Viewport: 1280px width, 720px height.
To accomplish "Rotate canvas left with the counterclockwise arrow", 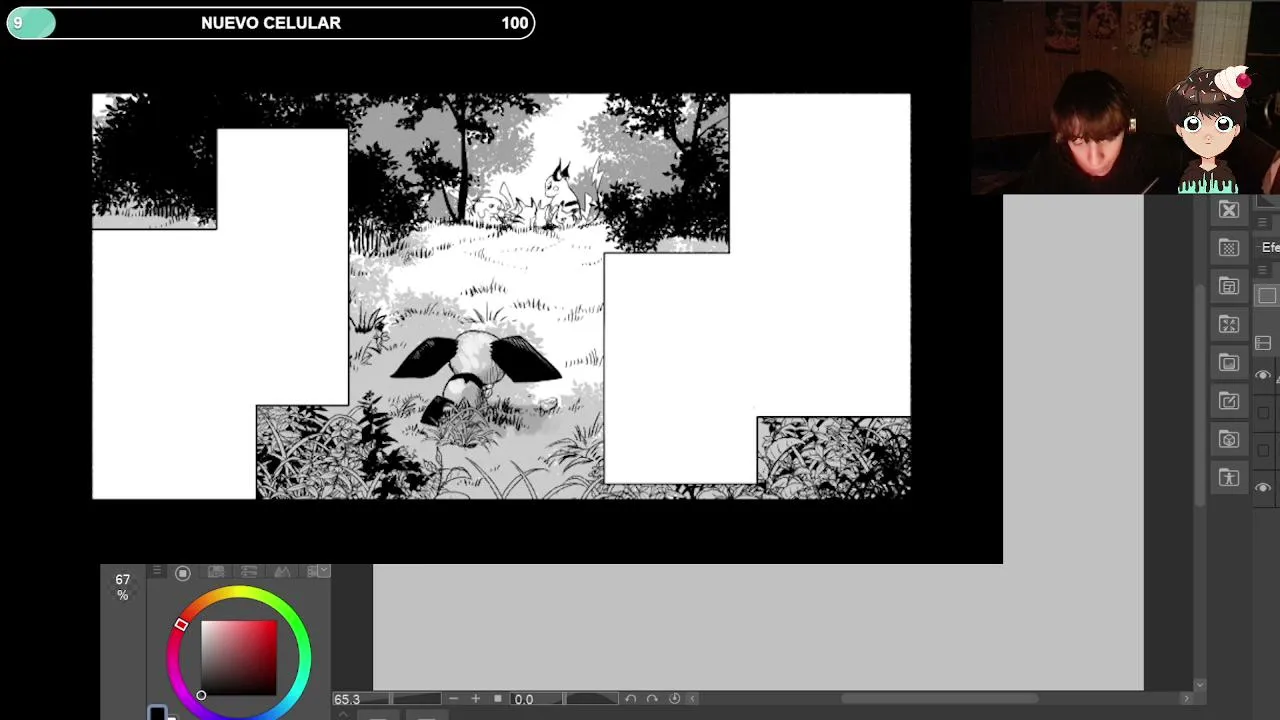I will pyautogui.click(x=631, y=699).
